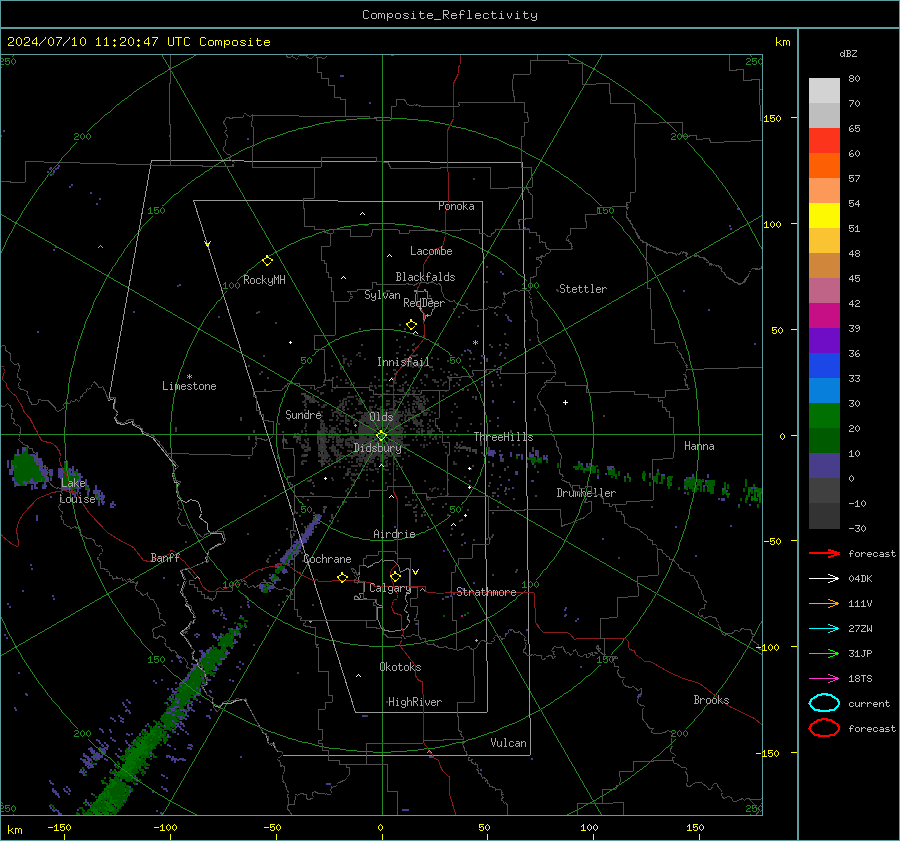Select the dark green 10-20 dBZ swatch

824,440
